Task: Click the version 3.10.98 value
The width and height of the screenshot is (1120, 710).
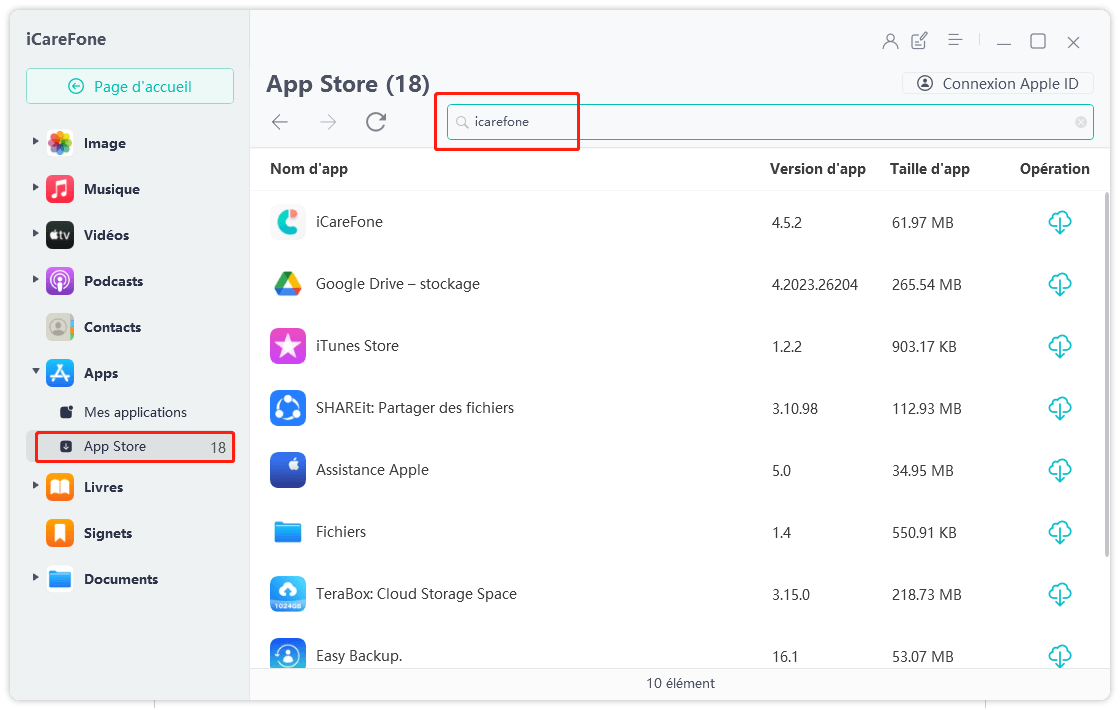Action: [794, 409]
